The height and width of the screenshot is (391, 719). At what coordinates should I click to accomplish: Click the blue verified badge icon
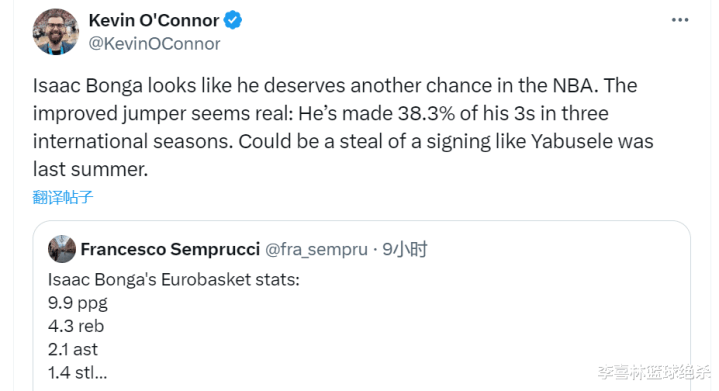click(233, 20)
